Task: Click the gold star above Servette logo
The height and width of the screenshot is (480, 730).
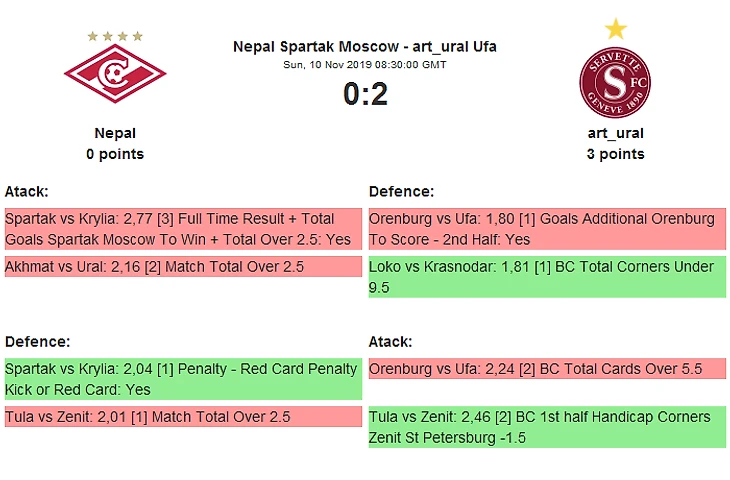Action: coord(615,28)
